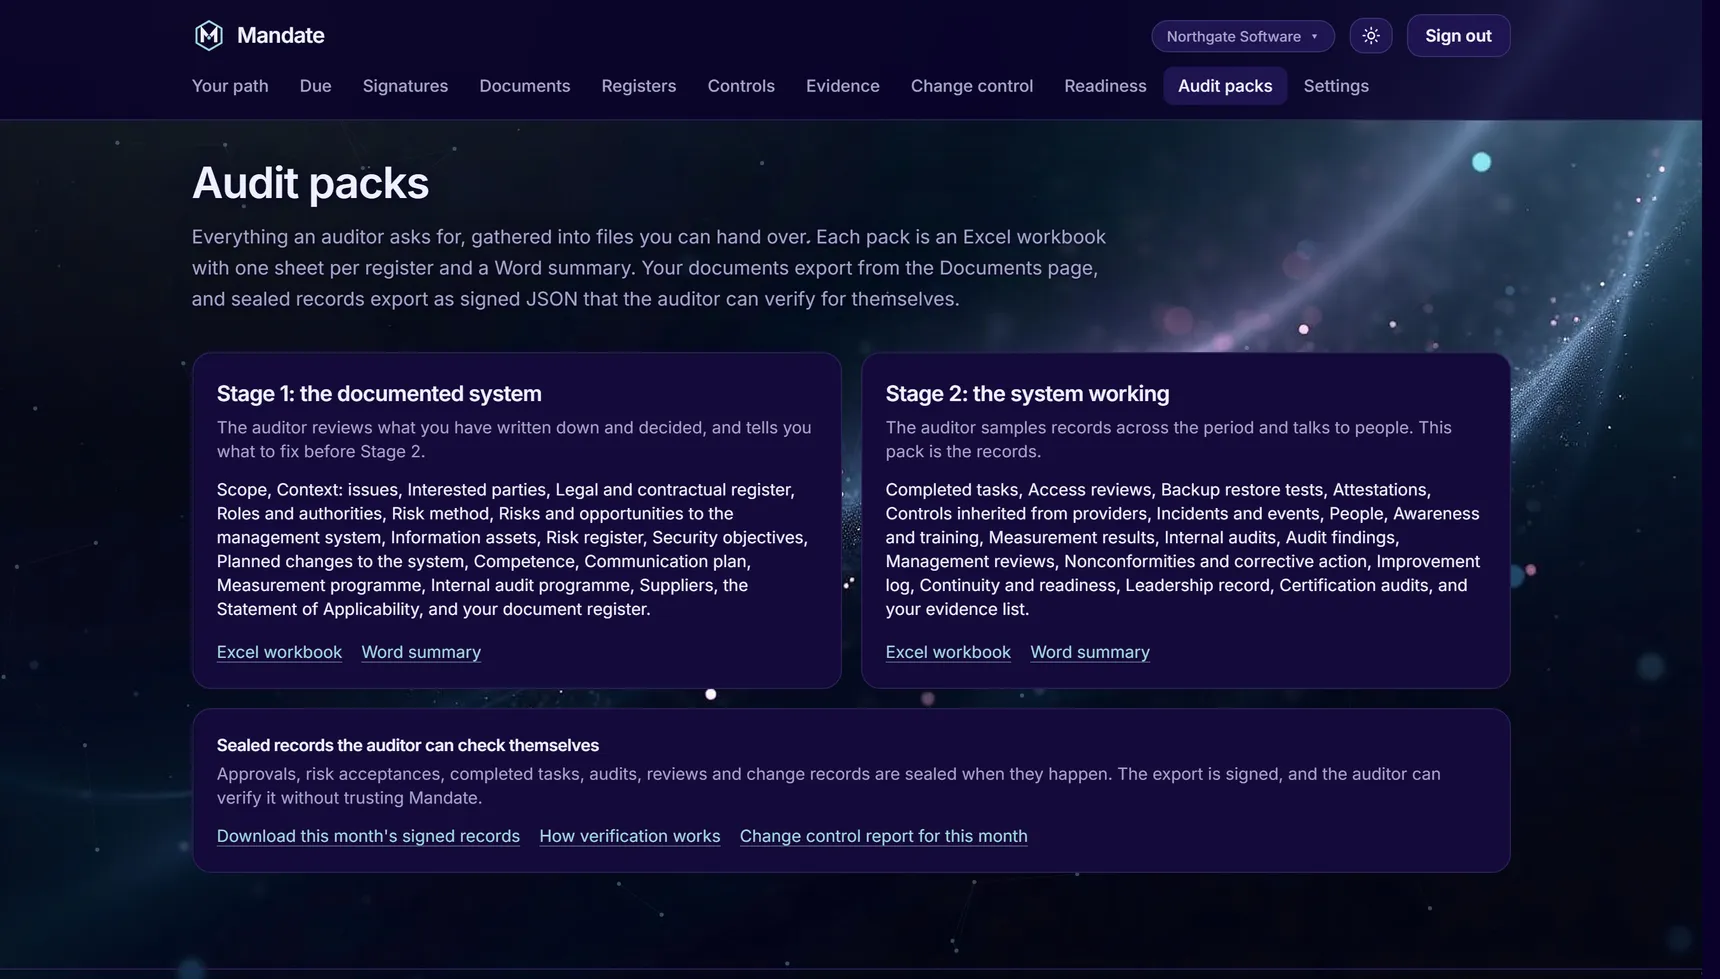Download the Stage 1 Excel workbook
Screen dimensions: 1720x979
coord(279,652)
